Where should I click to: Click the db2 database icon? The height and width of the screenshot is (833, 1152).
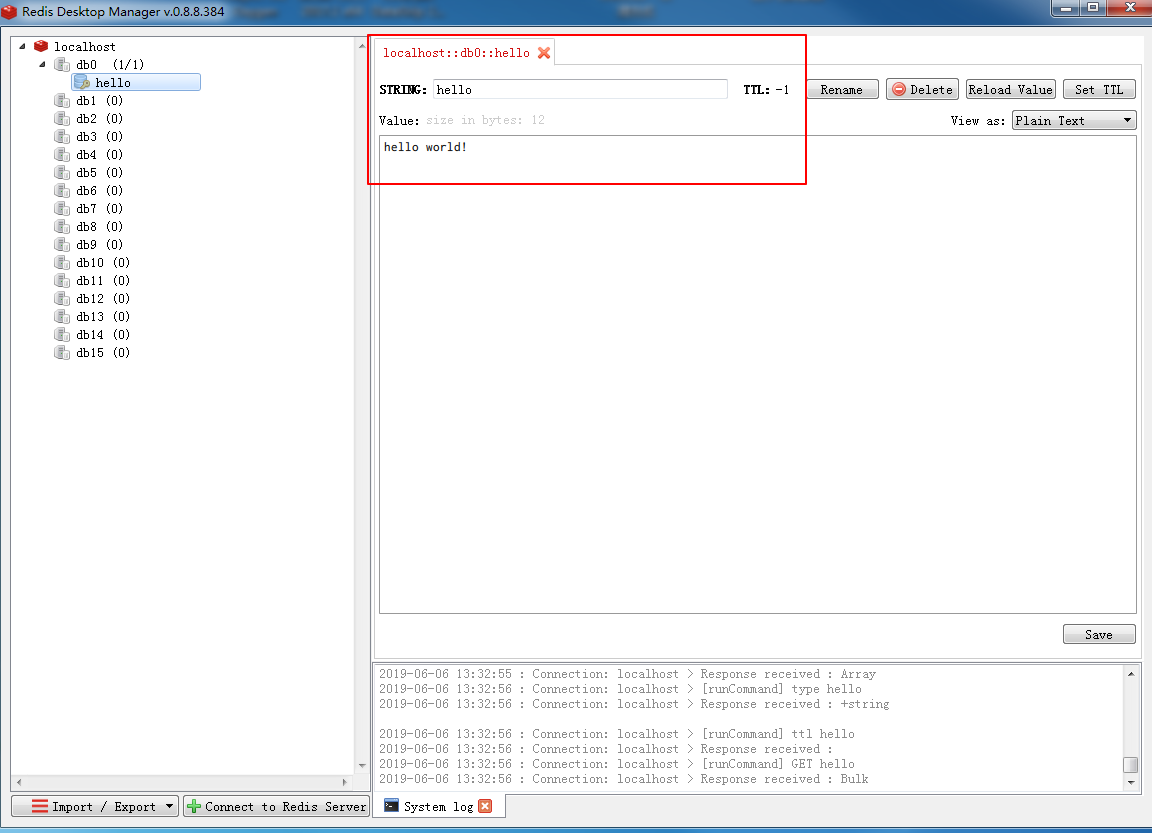click(x=62, y=118)
